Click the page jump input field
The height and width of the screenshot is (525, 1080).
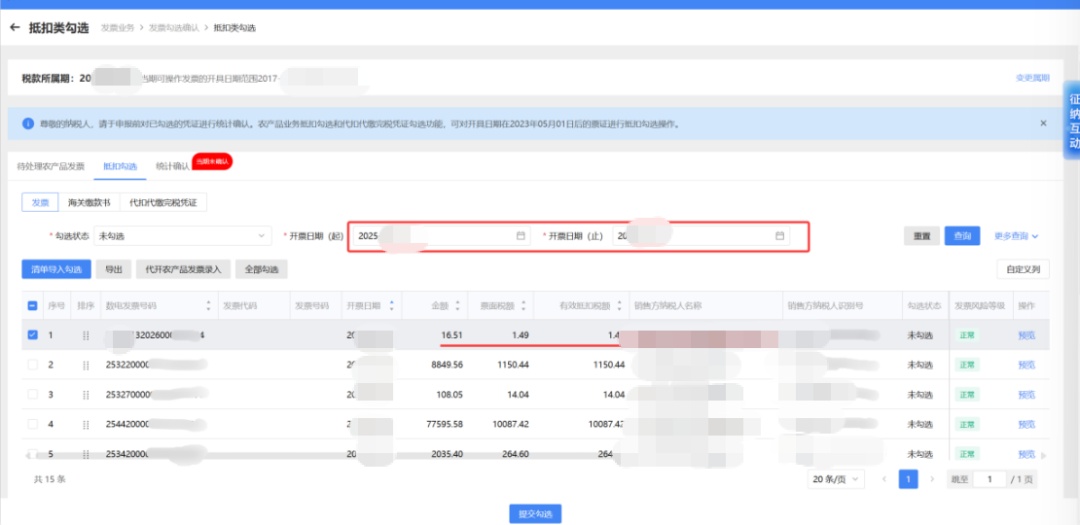coord(989,479)
